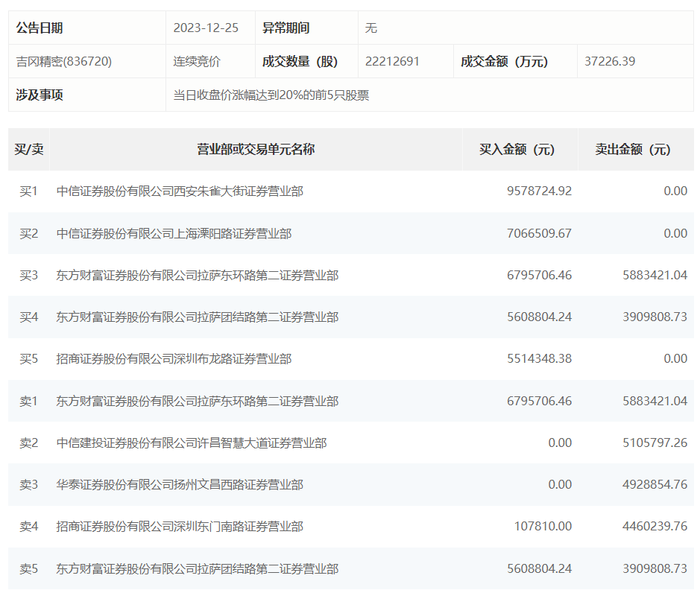Select 5883421.04 in the 买3 row
The width and height of the screenshot is (700, 593).
pos(655,275)
